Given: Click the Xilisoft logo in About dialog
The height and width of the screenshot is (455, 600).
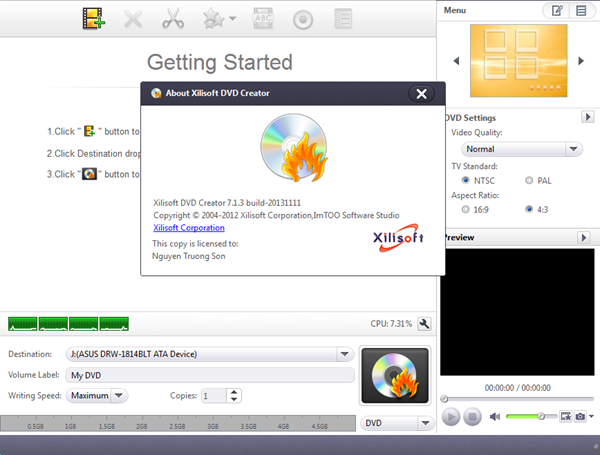Looking at the screenshot, I should coord(398,238).
